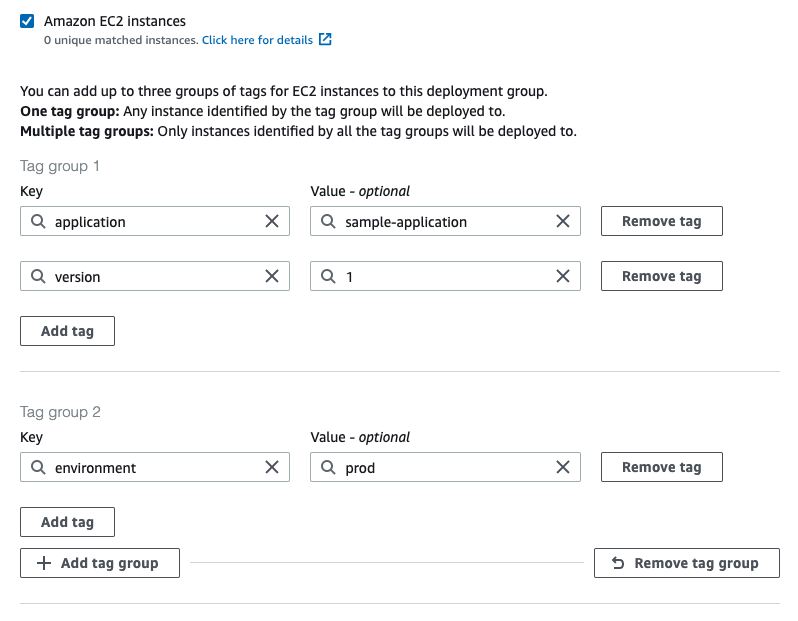Remove the application tag from Tag group 1
The image size is (798, 621).
tap(661, 221)
